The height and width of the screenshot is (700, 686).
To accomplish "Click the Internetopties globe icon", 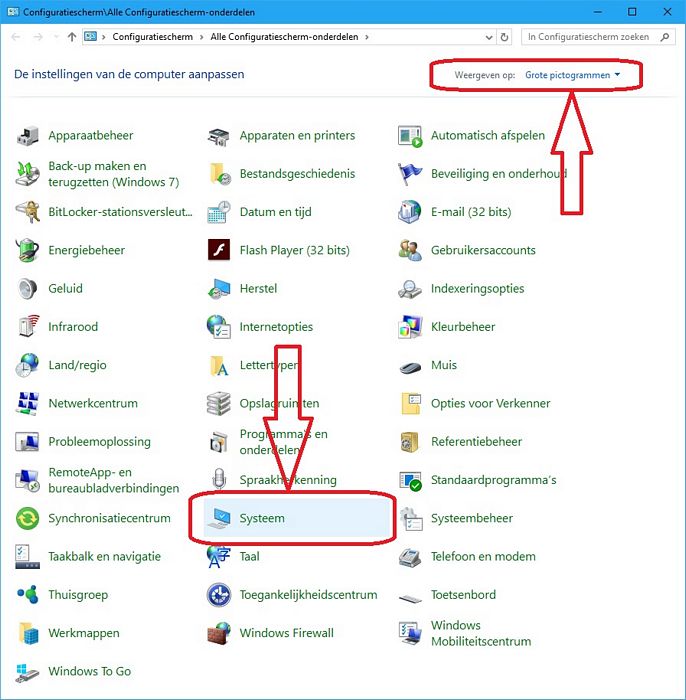I will [x=219, y=327].
